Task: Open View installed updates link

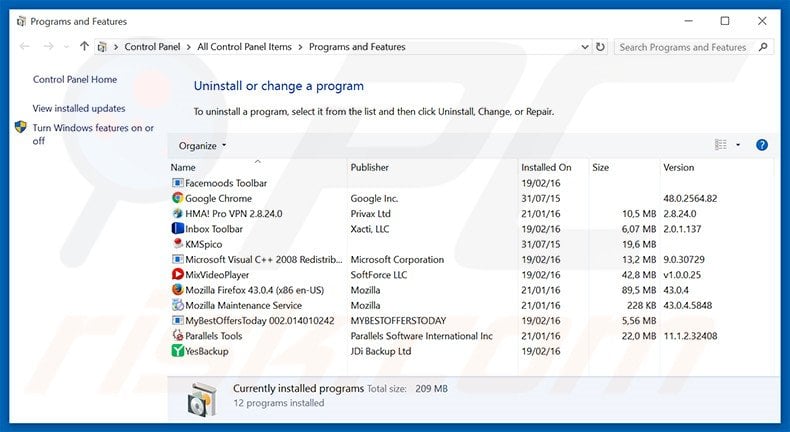Action: [x=79, y=108]
